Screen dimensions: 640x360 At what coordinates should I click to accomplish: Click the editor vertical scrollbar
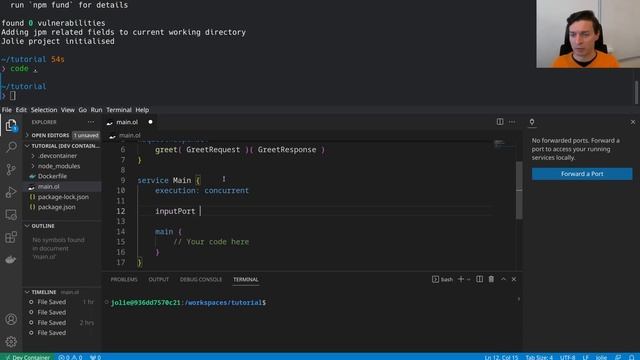tap(519, 191)
